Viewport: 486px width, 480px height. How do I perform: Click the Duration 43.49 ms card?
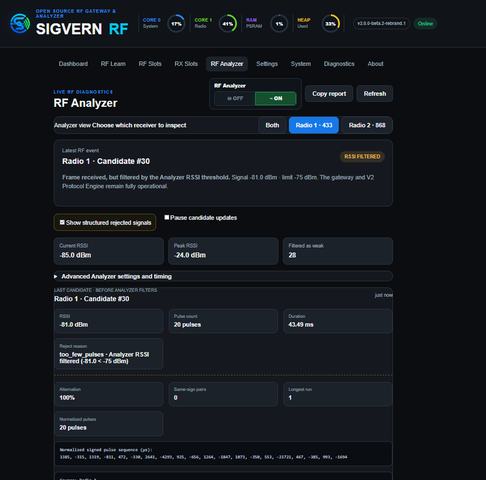pos(338,321)
